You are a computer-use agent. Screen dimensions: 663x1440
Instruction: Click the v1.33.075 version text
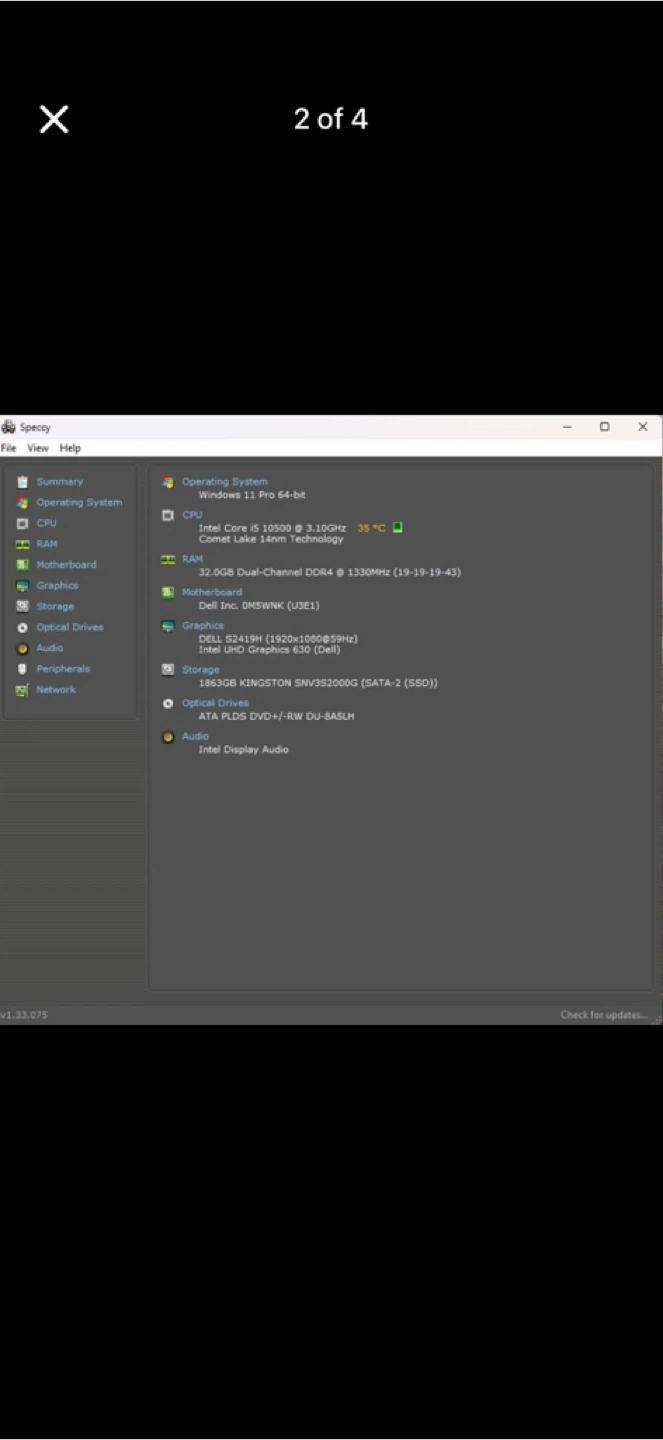[24, 1015]
